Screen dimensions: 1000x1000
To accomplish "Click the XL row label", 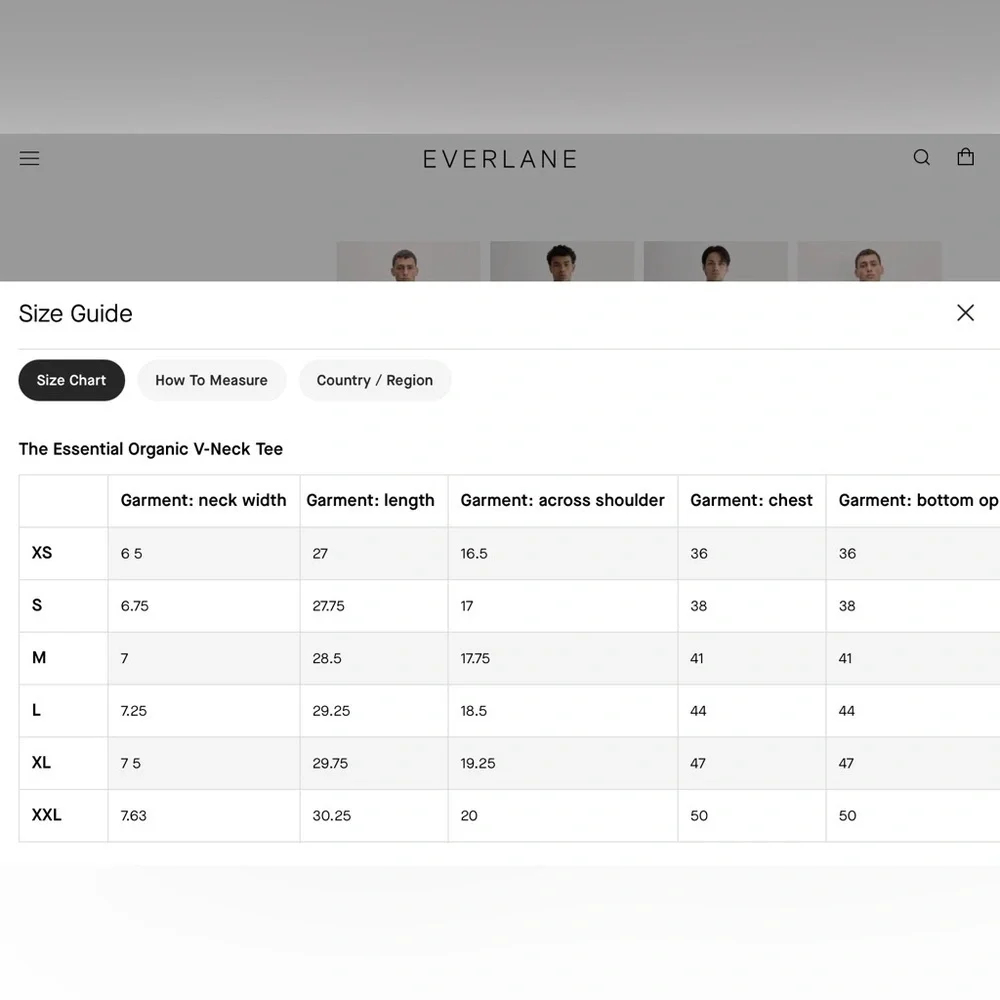I will (x=41, y=762).
